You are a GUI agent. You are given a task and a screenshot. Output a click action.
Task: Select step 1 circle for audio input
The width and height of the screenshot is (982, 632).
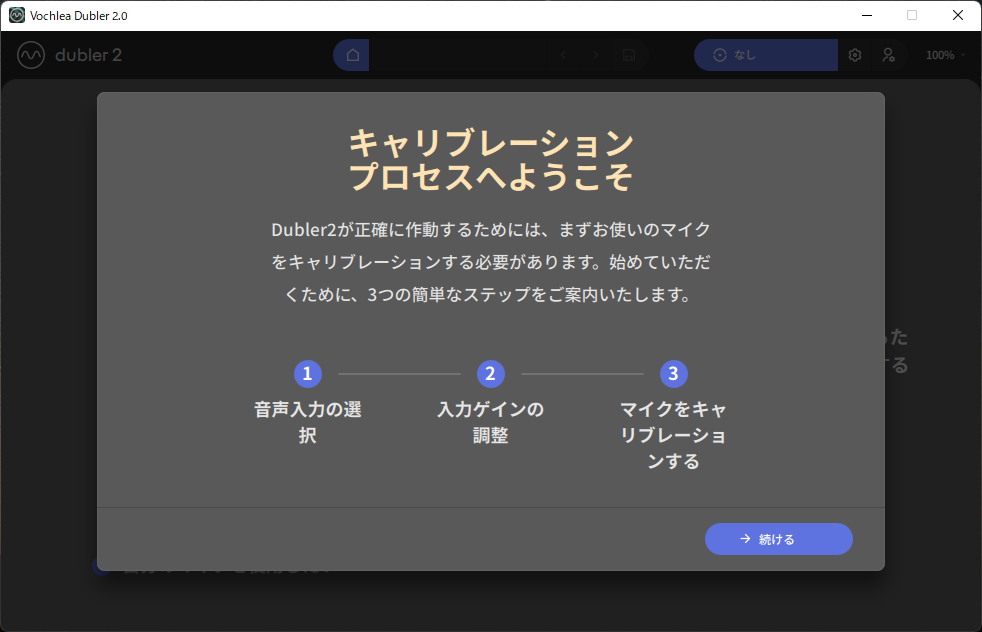pos(308,374)
